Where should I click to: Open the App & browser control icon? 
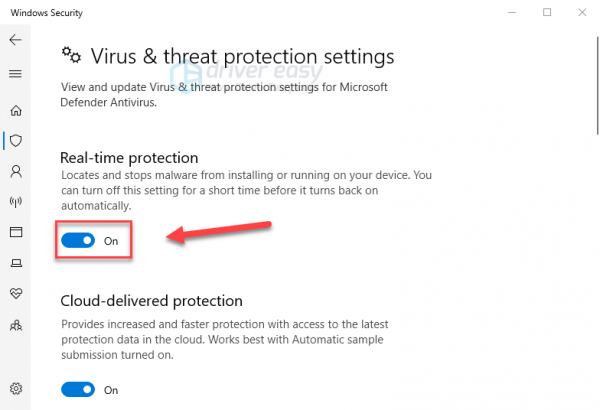pos(16,232)
